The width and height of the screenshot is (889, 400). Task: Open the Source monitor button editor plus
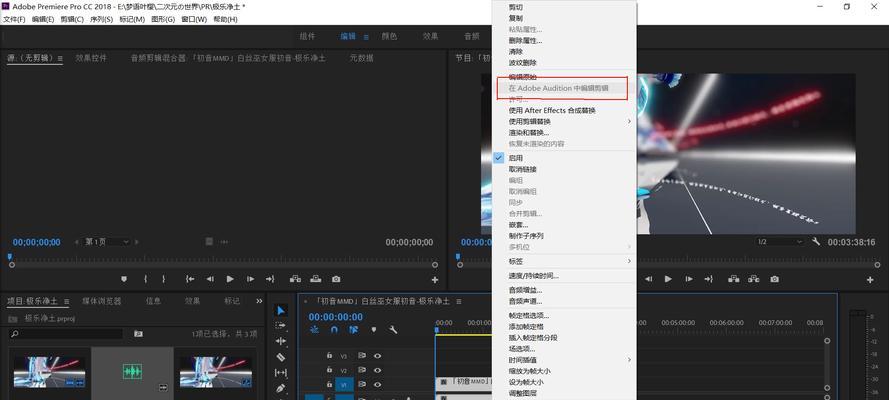[435, 280]
